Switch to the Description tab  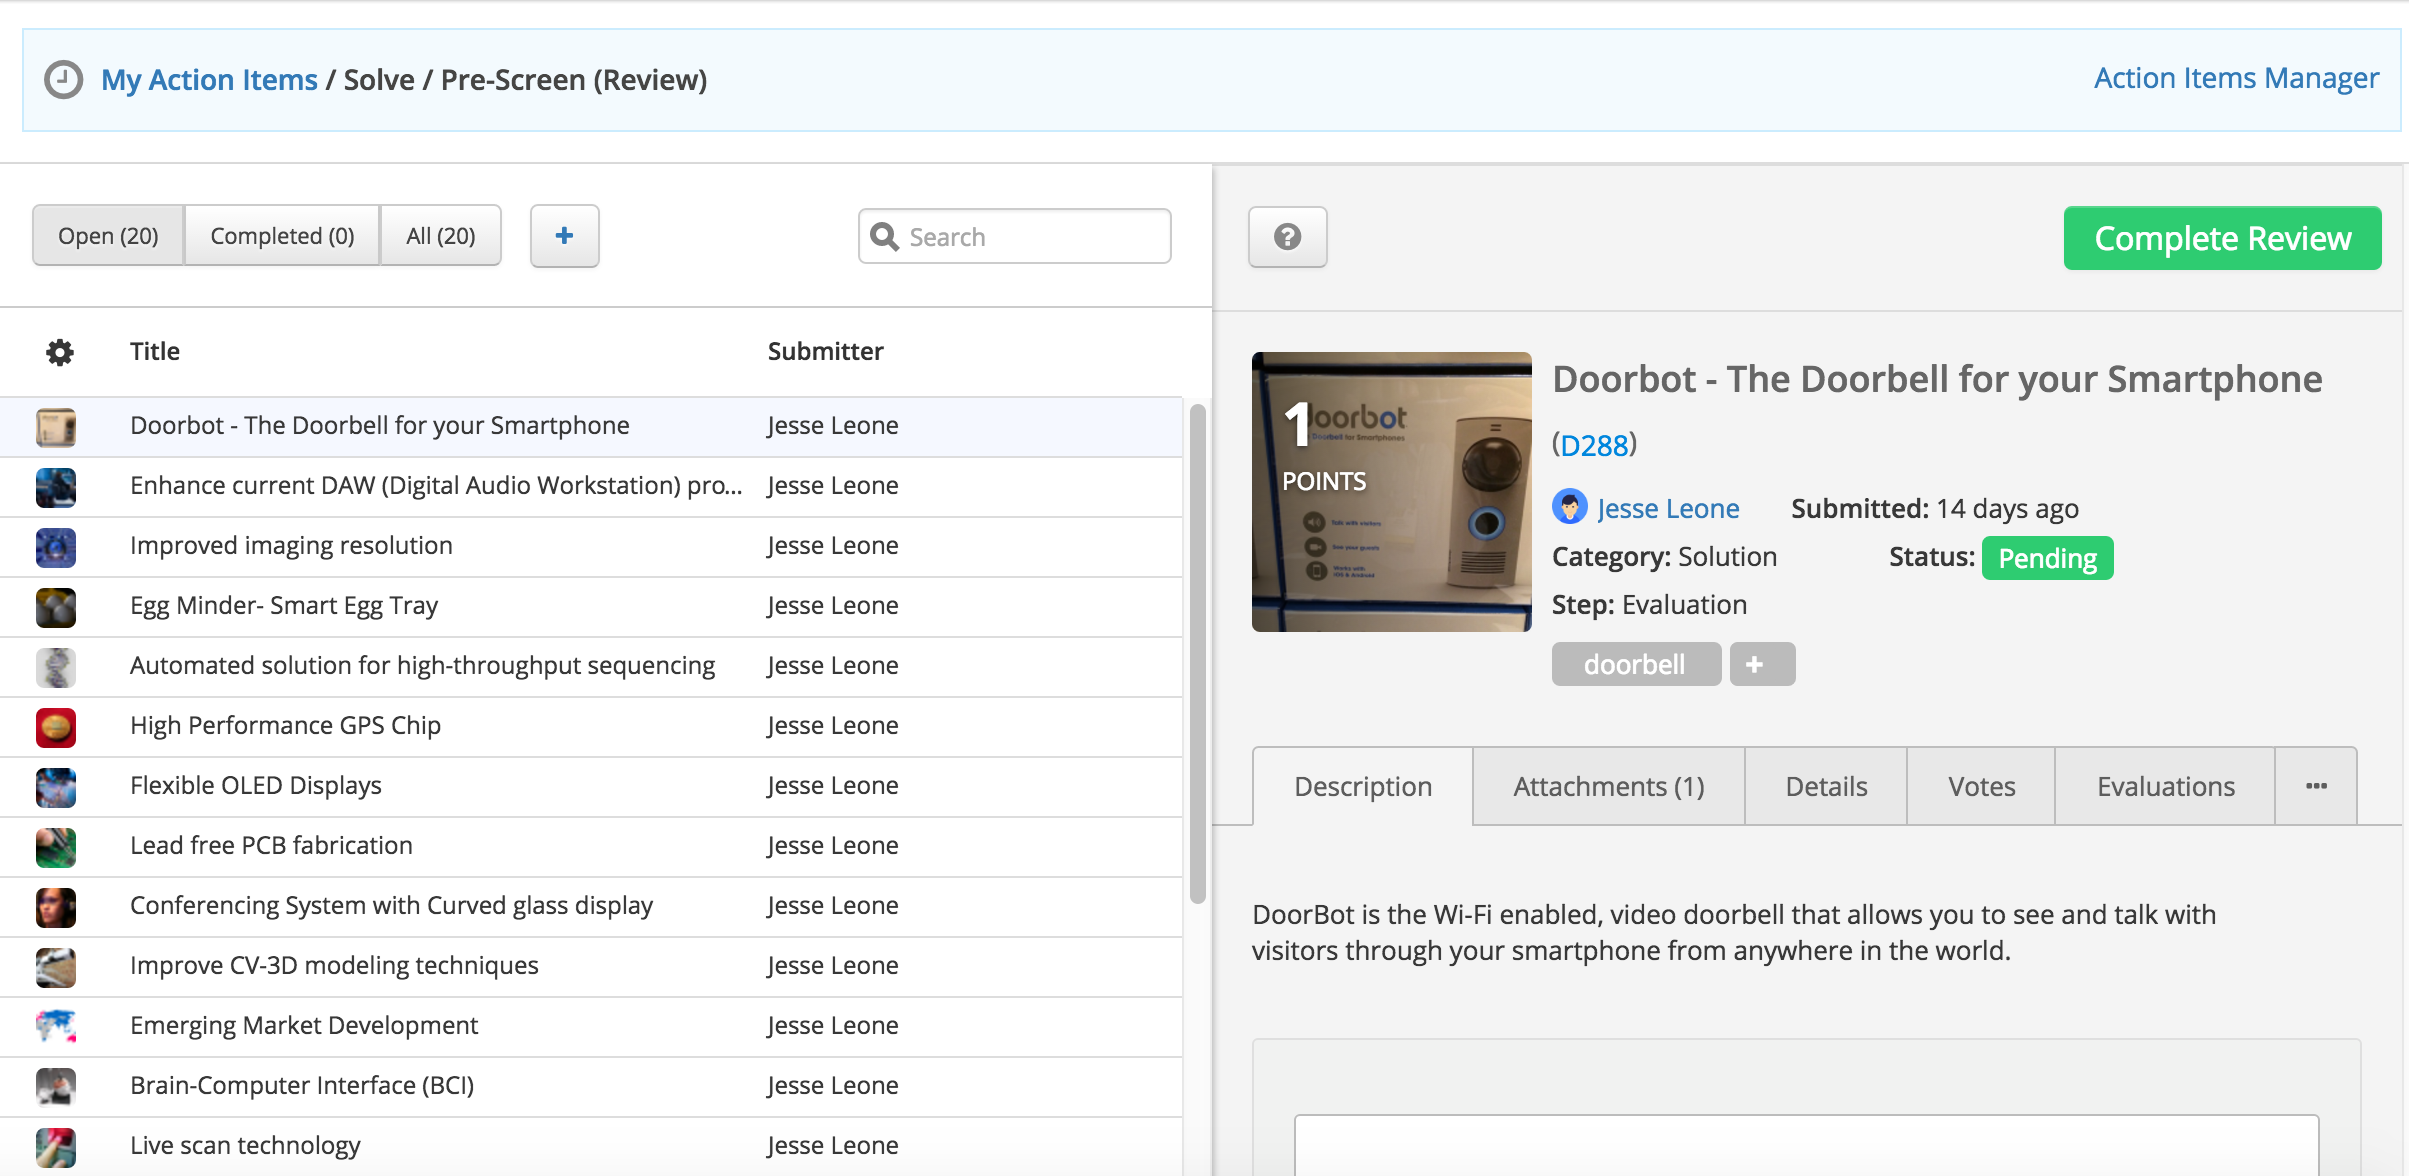pos(1363,786)
